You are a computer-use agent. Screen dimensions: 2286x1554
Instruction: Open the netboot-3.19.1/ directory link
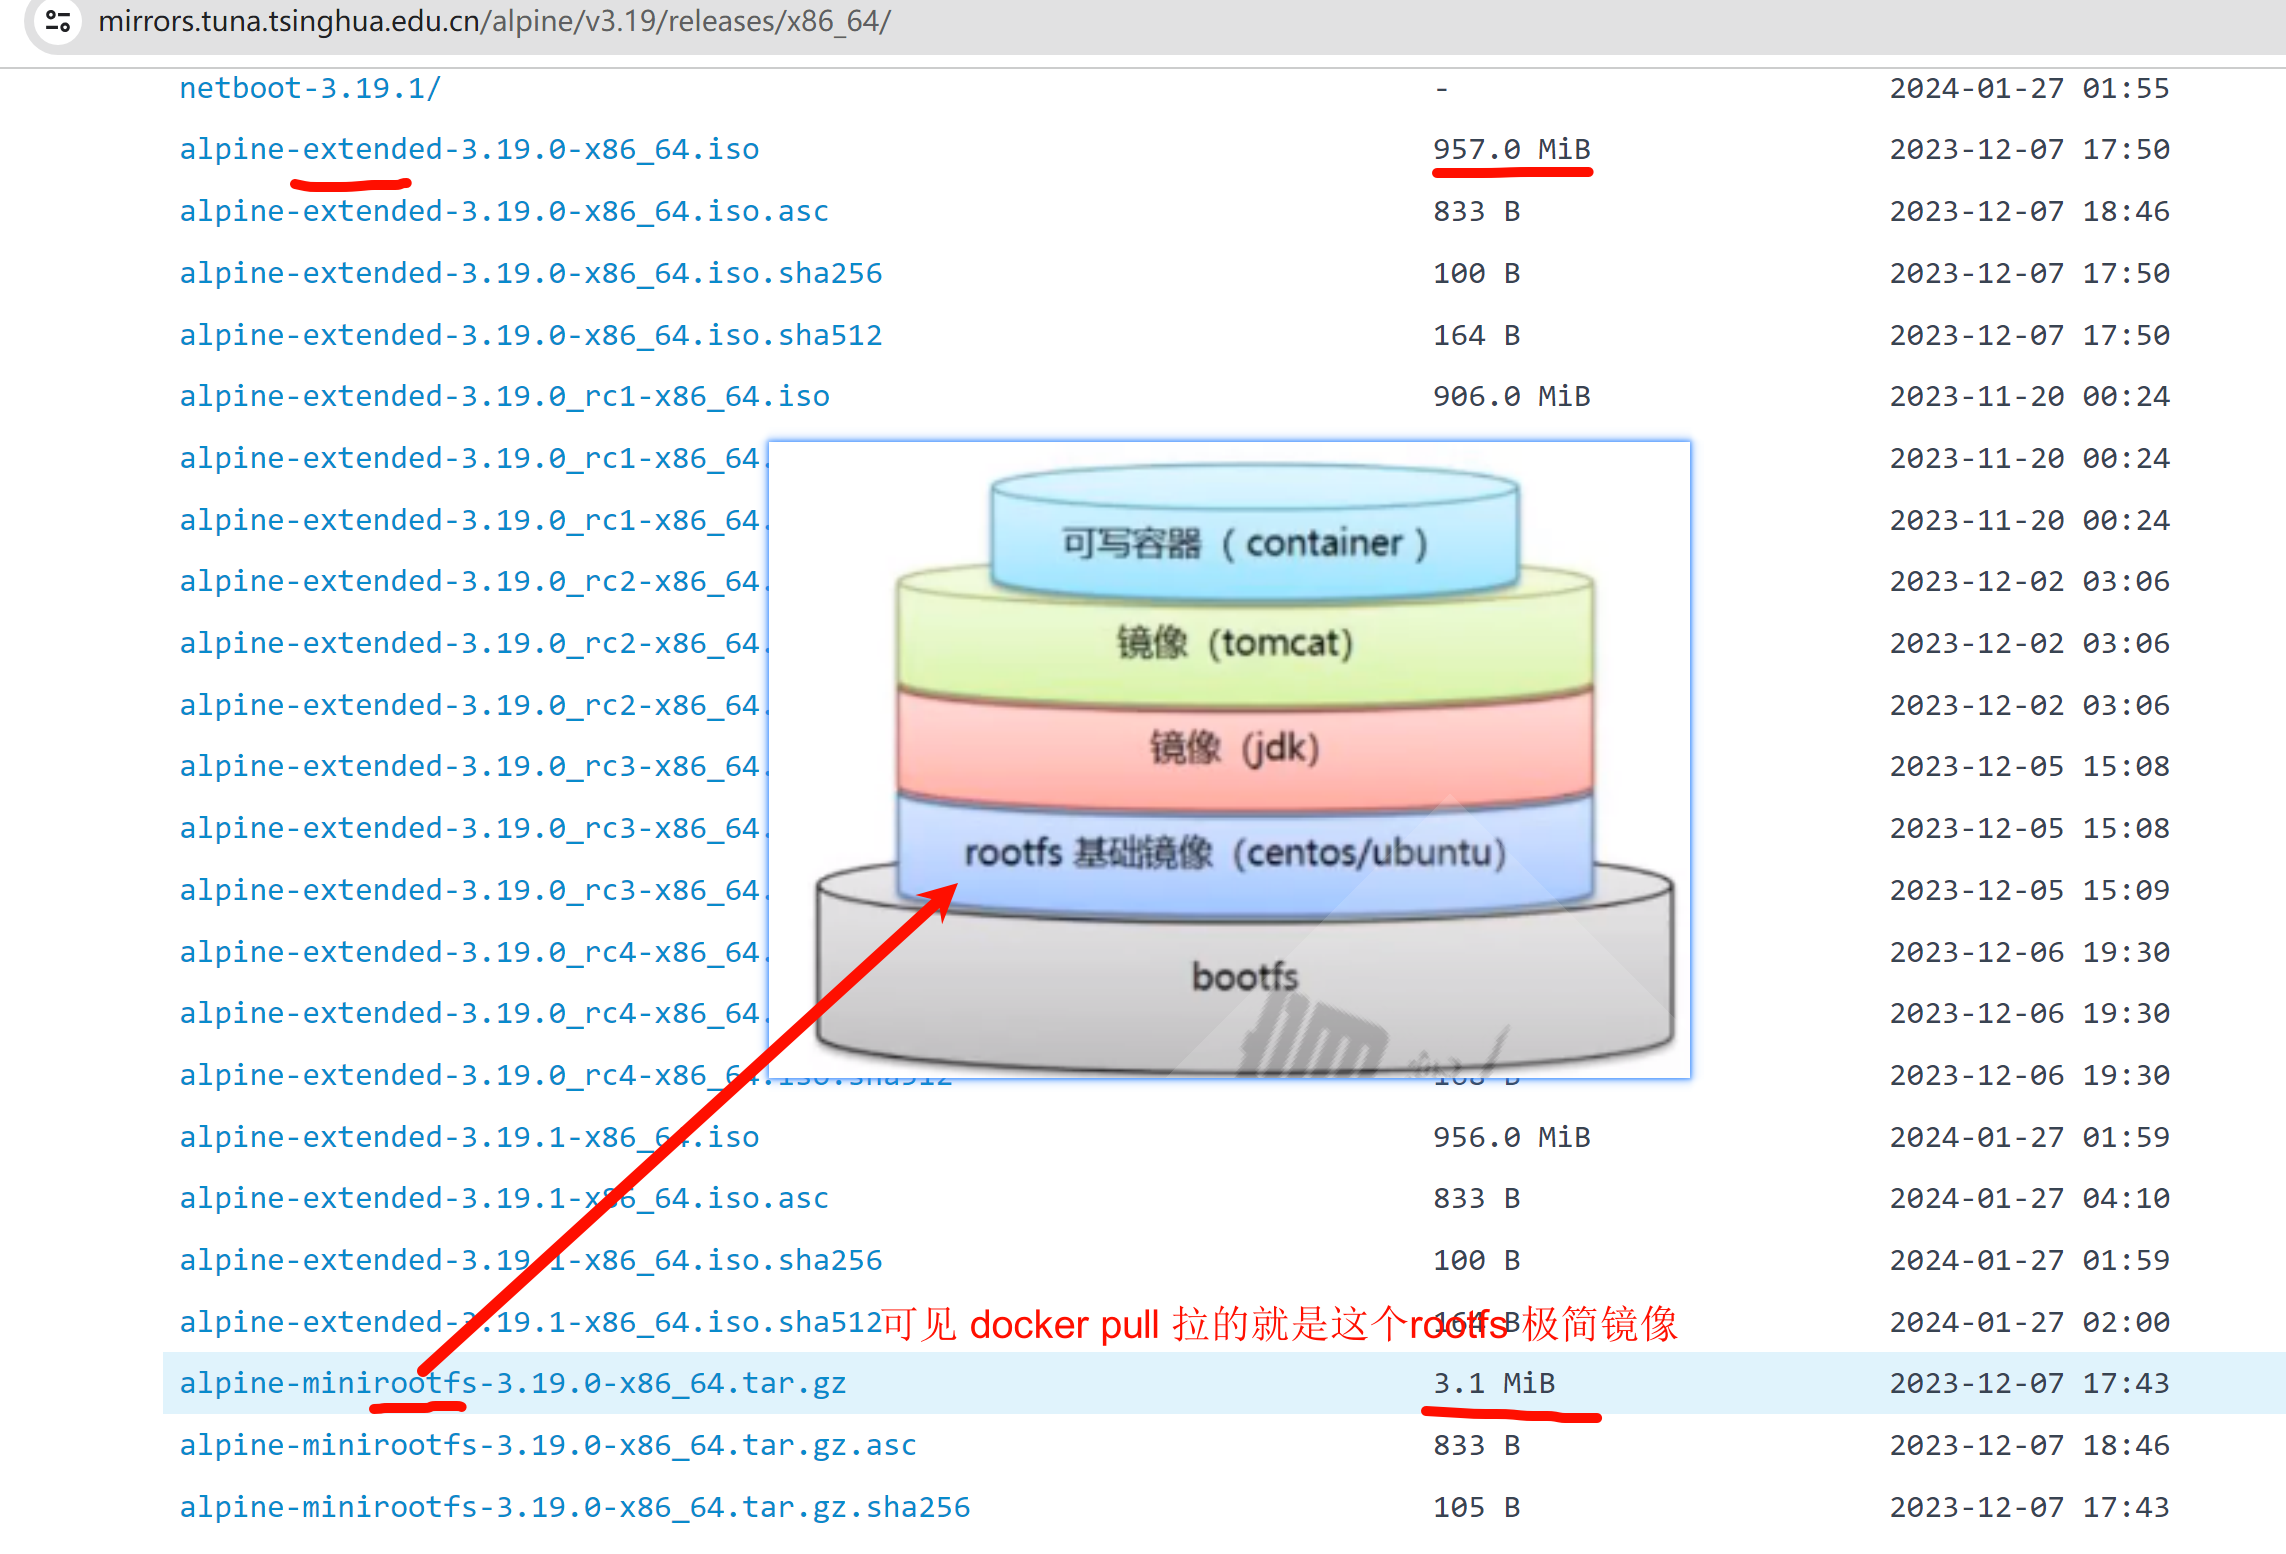point(309,88)
